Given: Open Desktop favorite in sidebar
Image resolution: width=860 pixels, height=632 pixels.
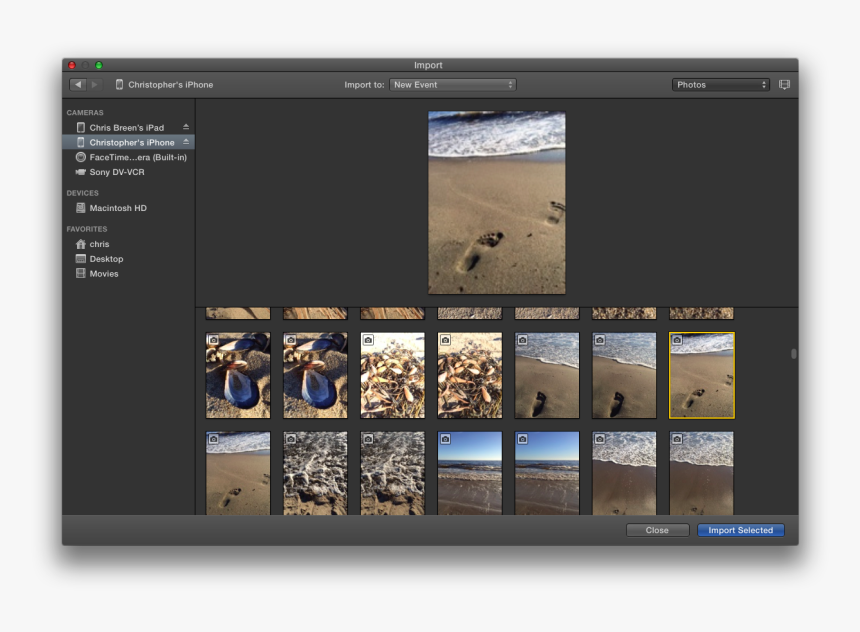Looking at the screenshot, I should [x=106, y=259].
